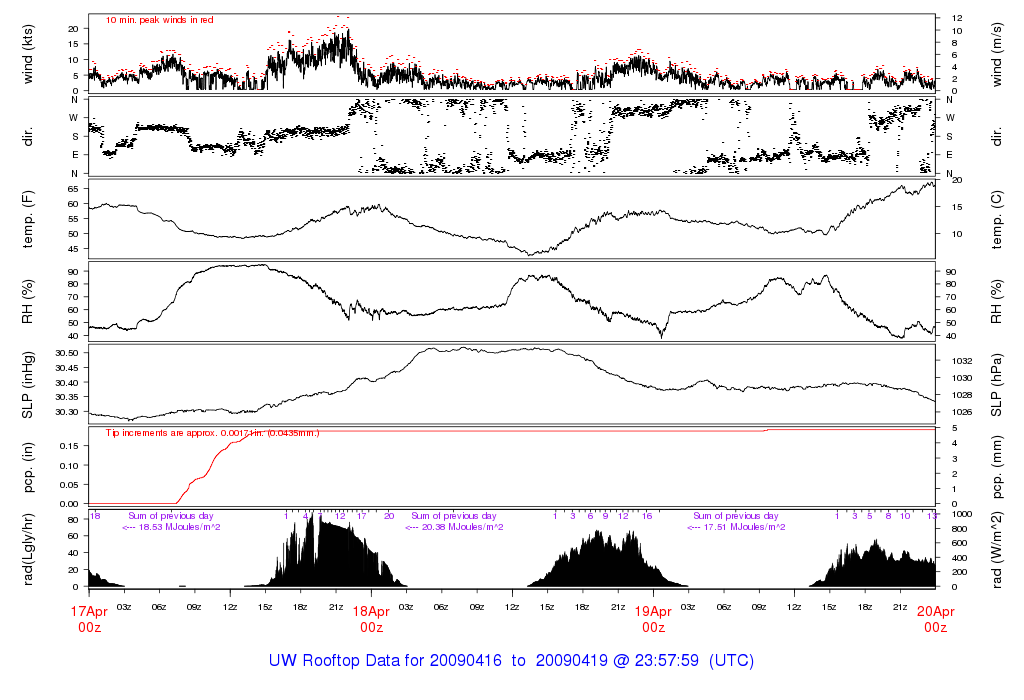
Task: Click the '0.15' tick on the precipitation axis
Action: coord(69,446)
